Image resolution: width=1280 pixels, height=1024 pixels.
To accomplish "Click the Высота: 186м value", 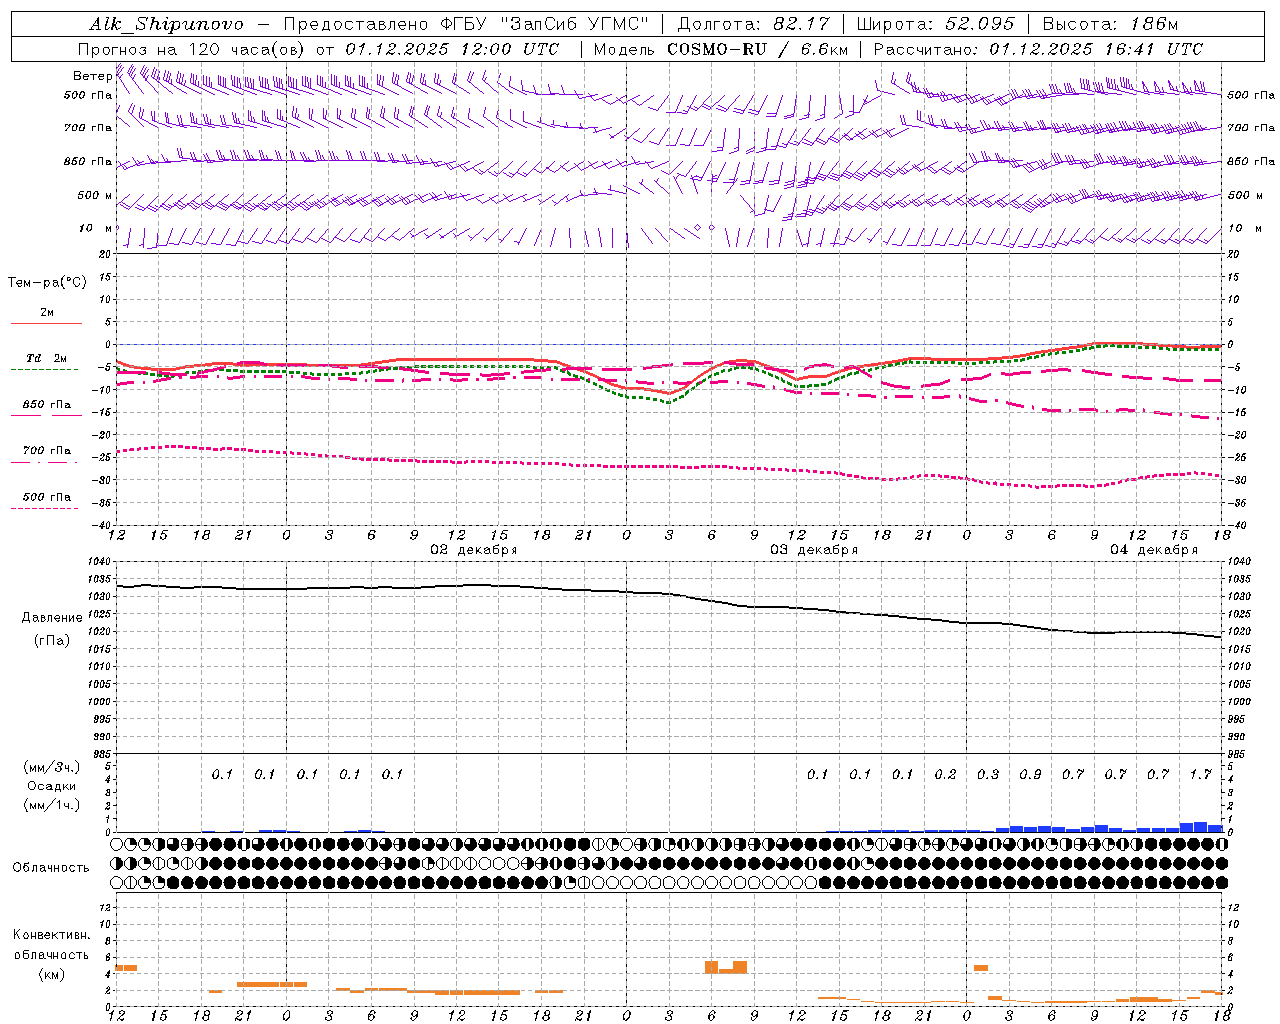I will (x=1110, y=24).
